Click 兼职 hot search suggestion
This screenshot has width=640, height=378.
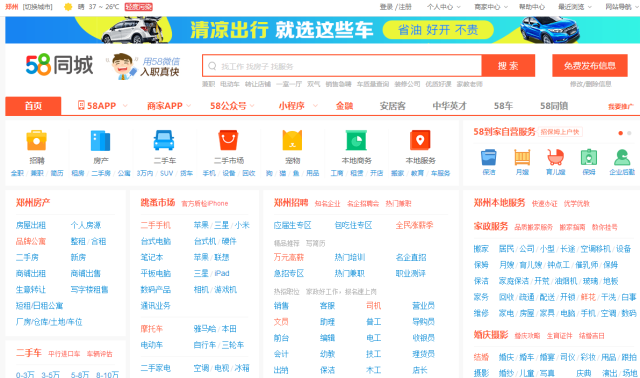pyautogui.click(x=208, y=84)
